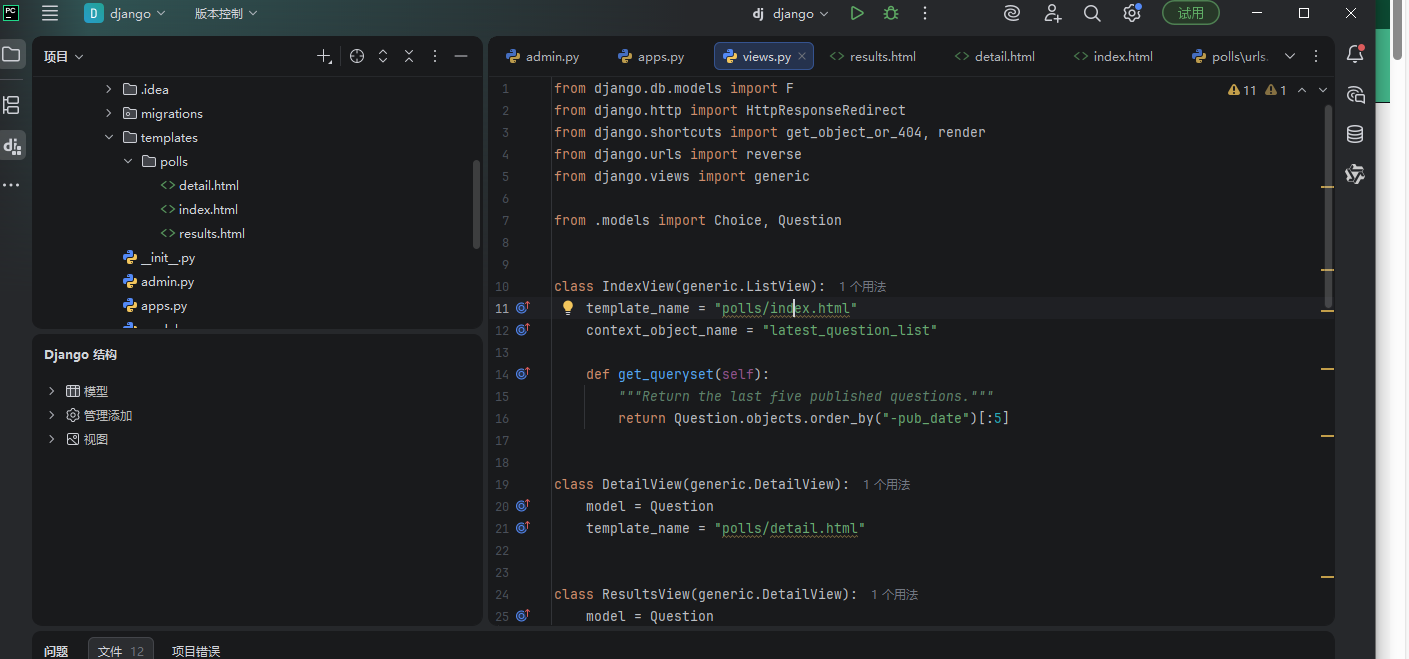
Task: Open the dj django run configuration dropdown
Action: pyautogui.click(x=791, y=13)
